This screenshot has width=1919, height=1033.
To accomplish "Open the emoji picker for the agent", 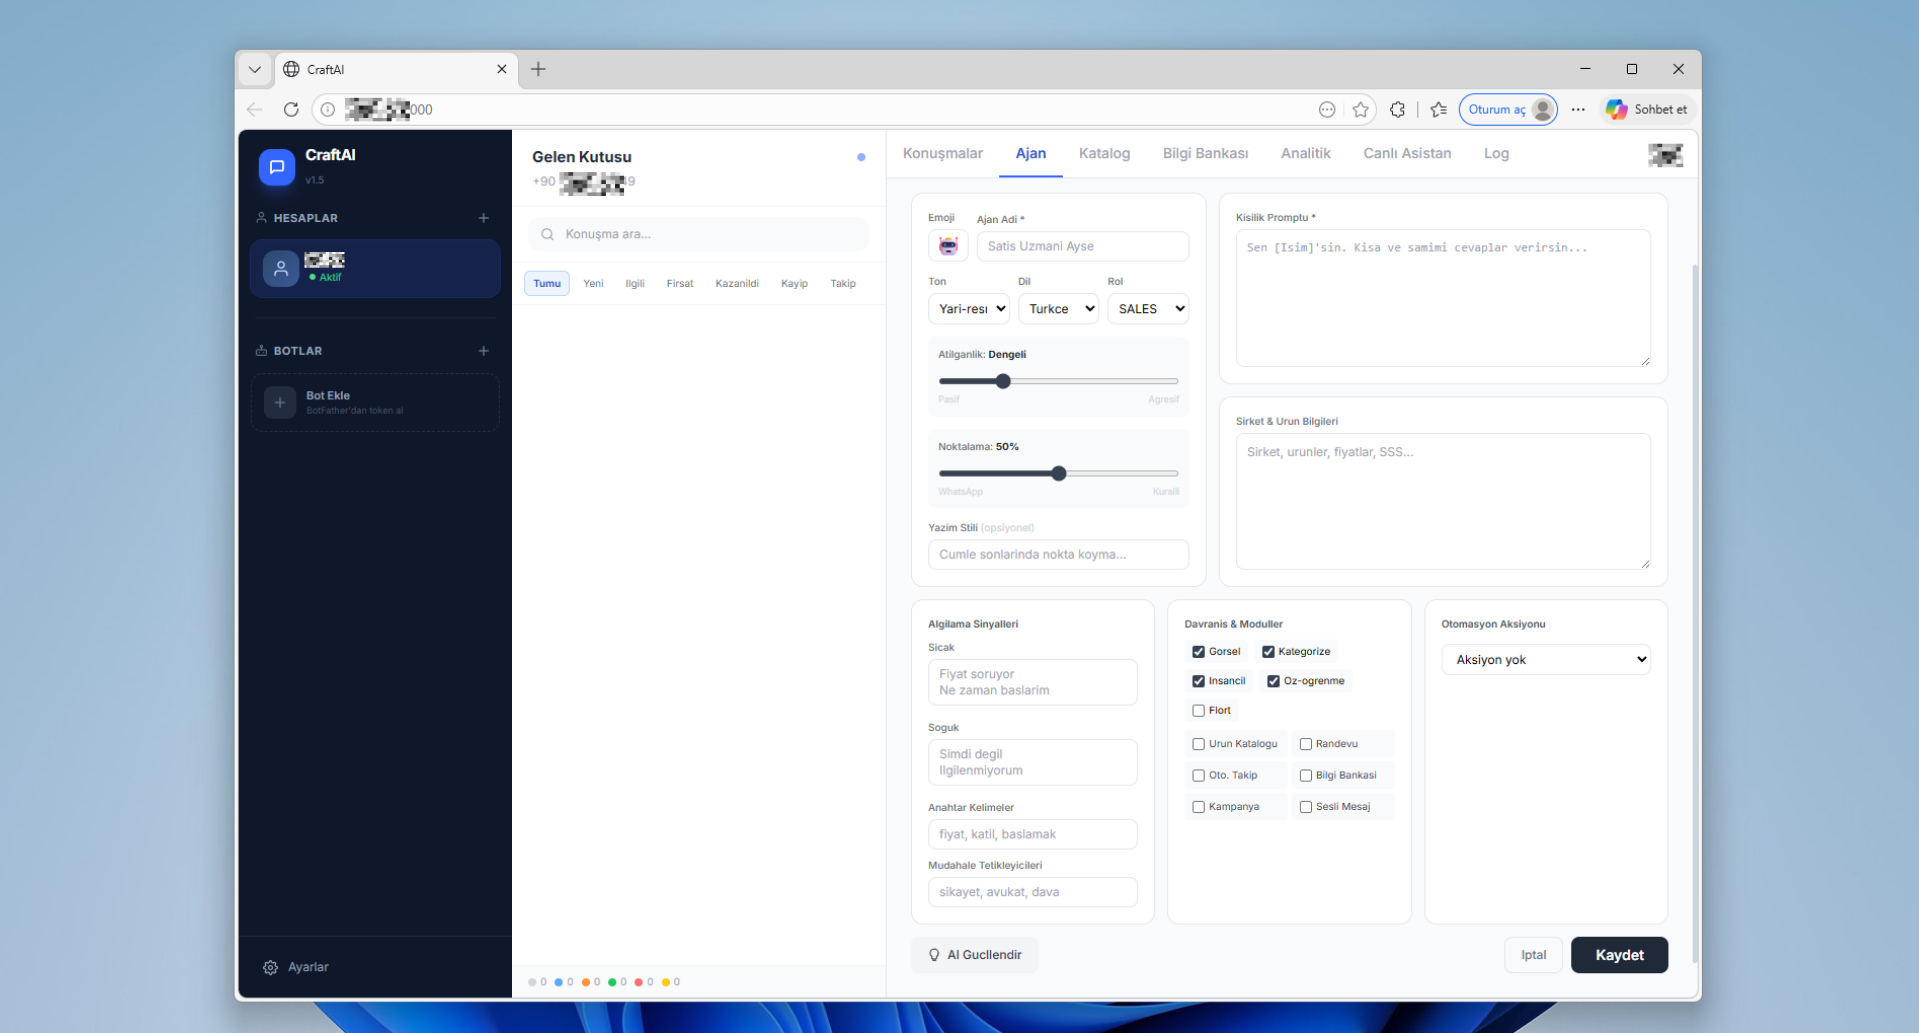I will pyautogui.click(x=948, y=246).
